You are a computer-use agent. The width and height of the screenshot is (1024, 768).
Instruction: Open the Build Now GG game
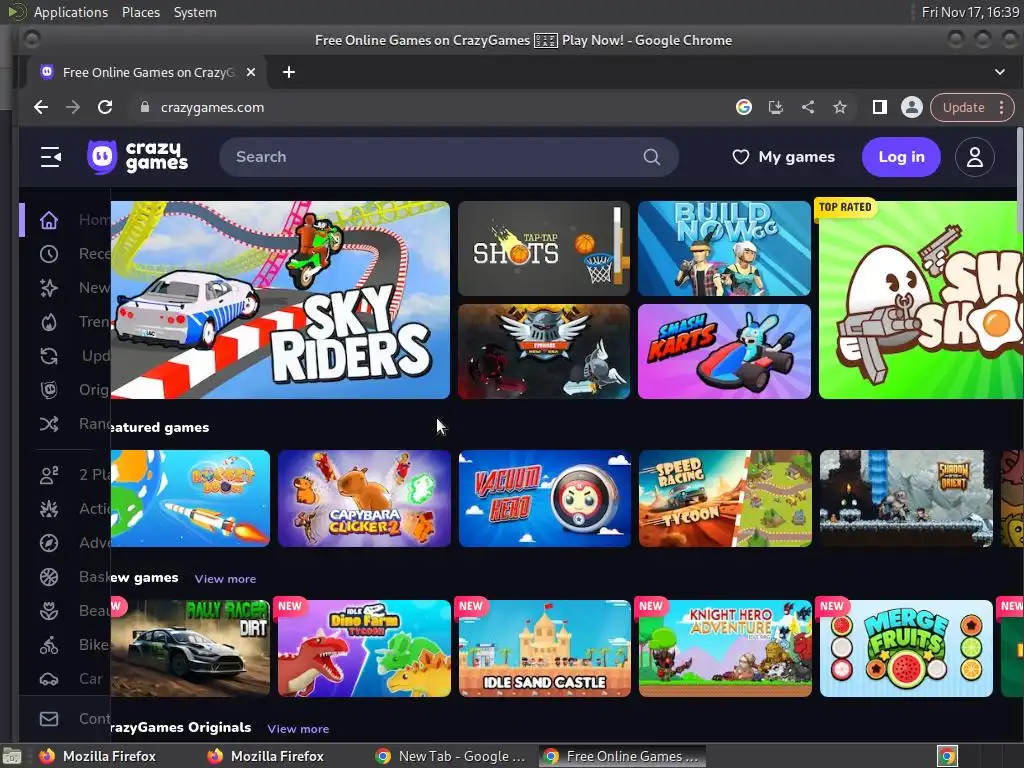coord(724,248)
